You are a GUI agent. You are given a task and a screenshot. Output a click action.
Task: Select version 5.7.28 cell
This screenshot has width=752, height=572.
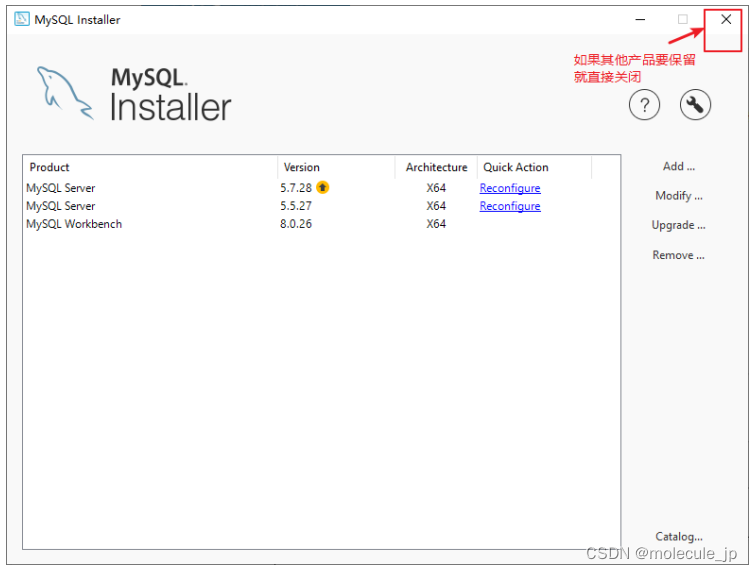(296, 188)
